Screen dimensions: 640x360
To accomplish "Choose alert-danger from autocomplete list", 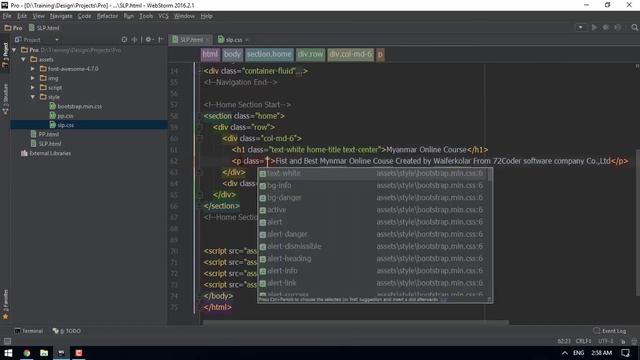I will [x=372, y=234].
